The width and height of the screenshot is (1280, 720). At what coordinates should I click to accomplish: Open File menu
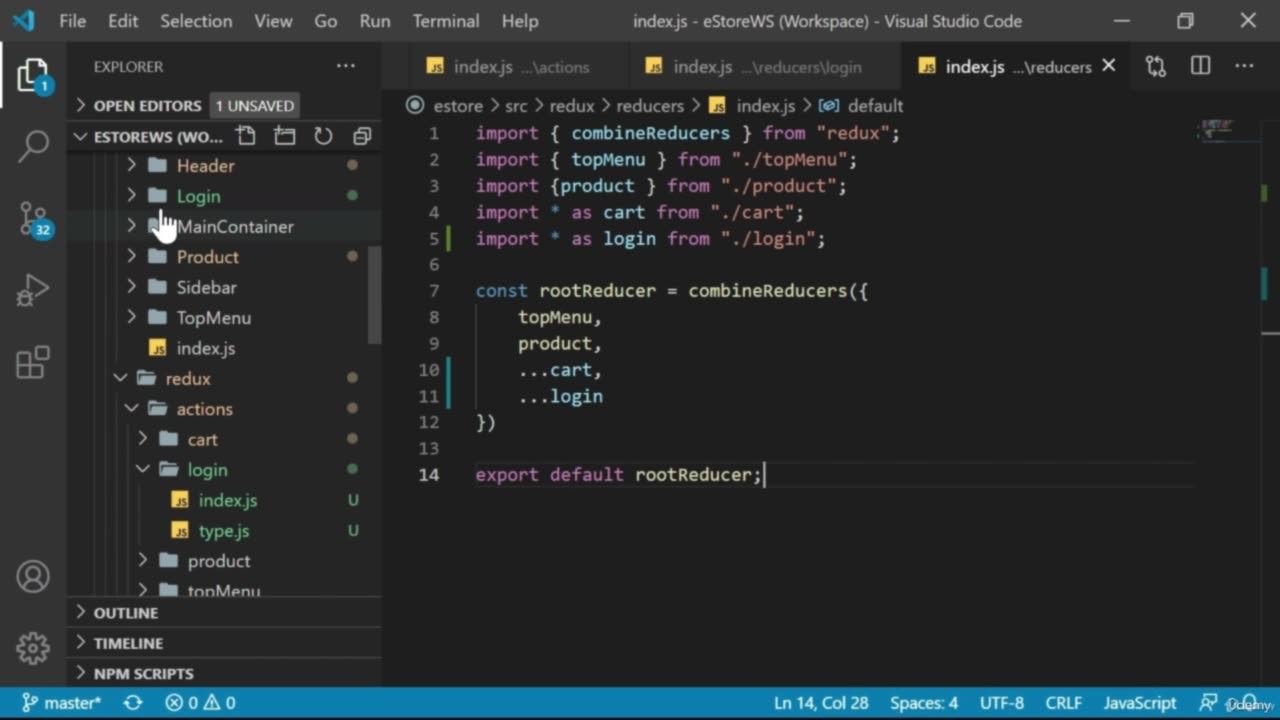[72, 21]
